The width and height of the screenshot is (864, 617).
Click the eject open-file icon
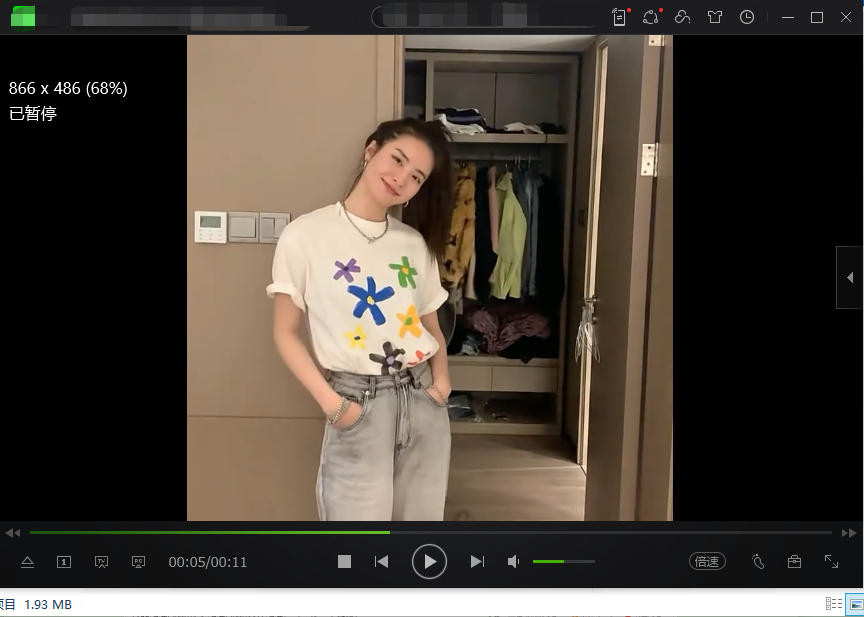(x=28, y=562)
